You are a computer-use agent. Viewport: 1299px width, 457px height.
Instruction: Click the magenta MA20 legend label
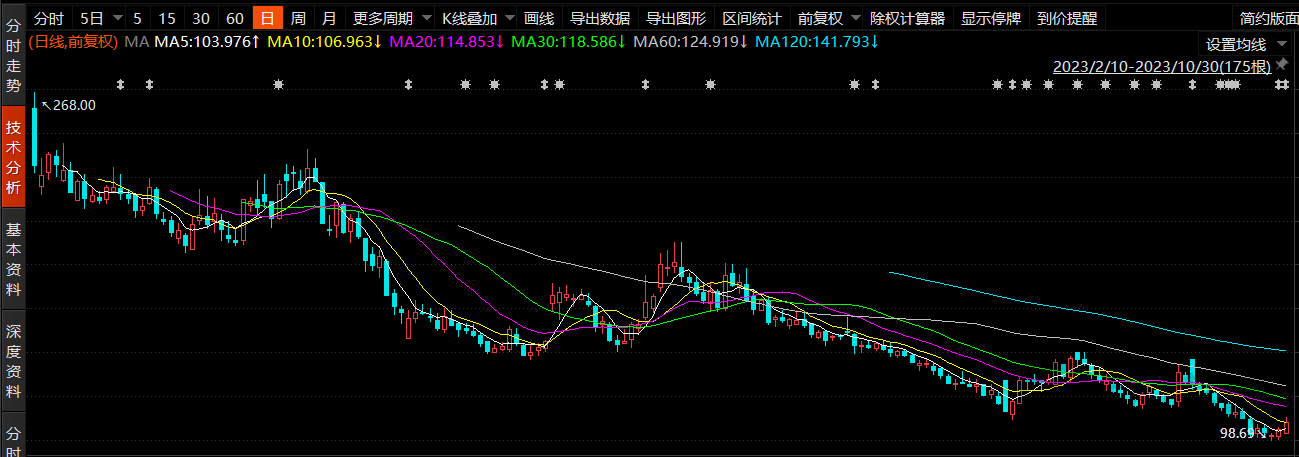(445, 41)
